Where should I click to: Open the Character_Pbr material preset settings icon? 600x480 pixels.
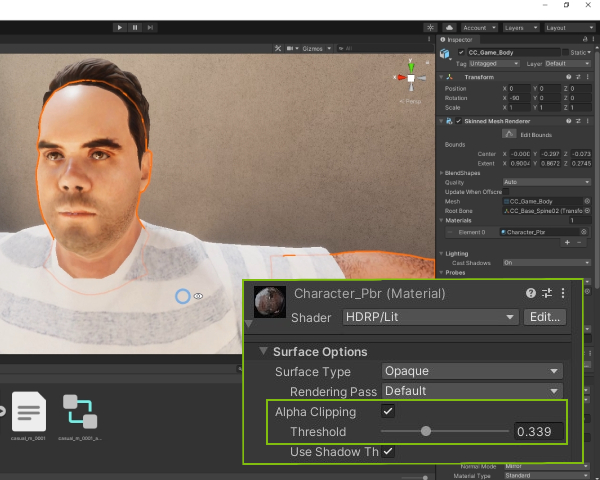[547, 294]
